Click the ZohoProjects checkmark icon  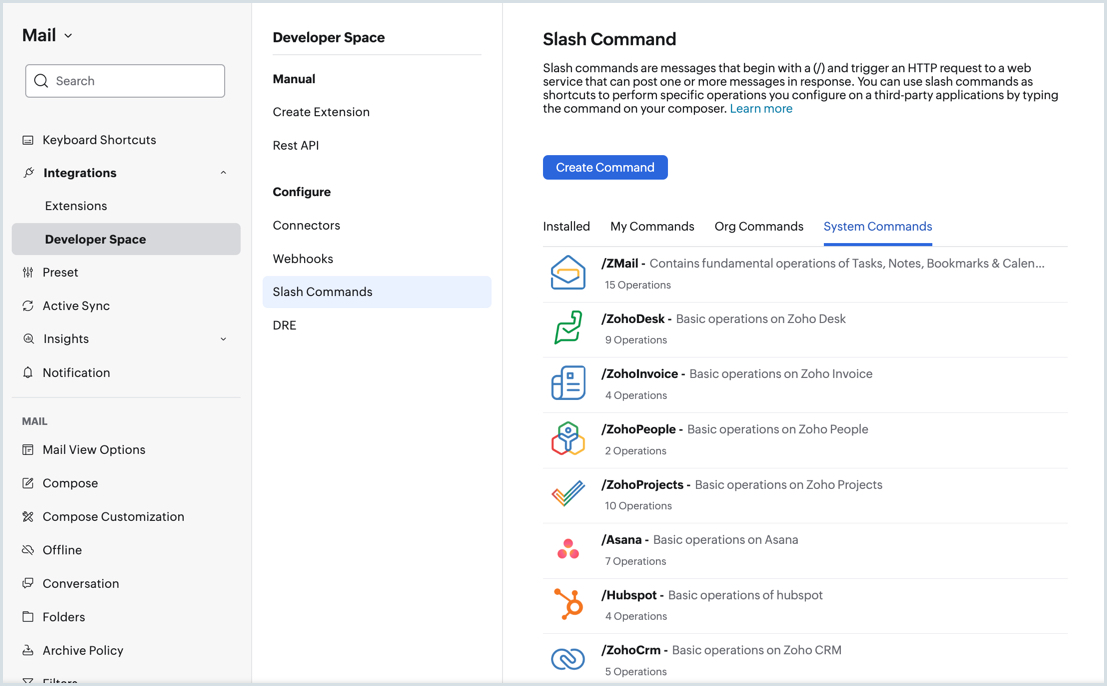click(567, 493)
